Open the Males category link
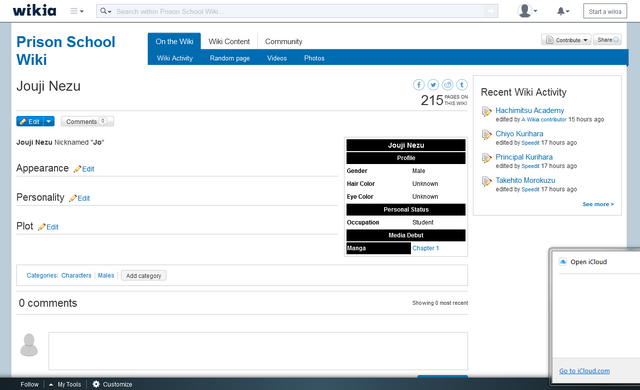Screen dimensions: 640x390 point(106,275)
